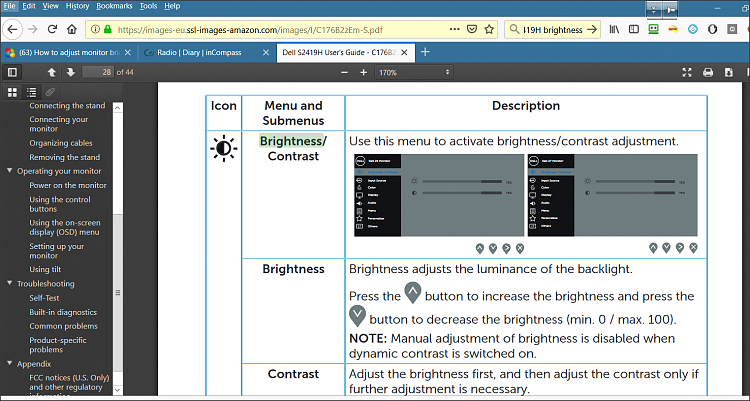The image size is (750, 401).
Task: Jump to Using the on-screen display menu
Action: (65, 227)
